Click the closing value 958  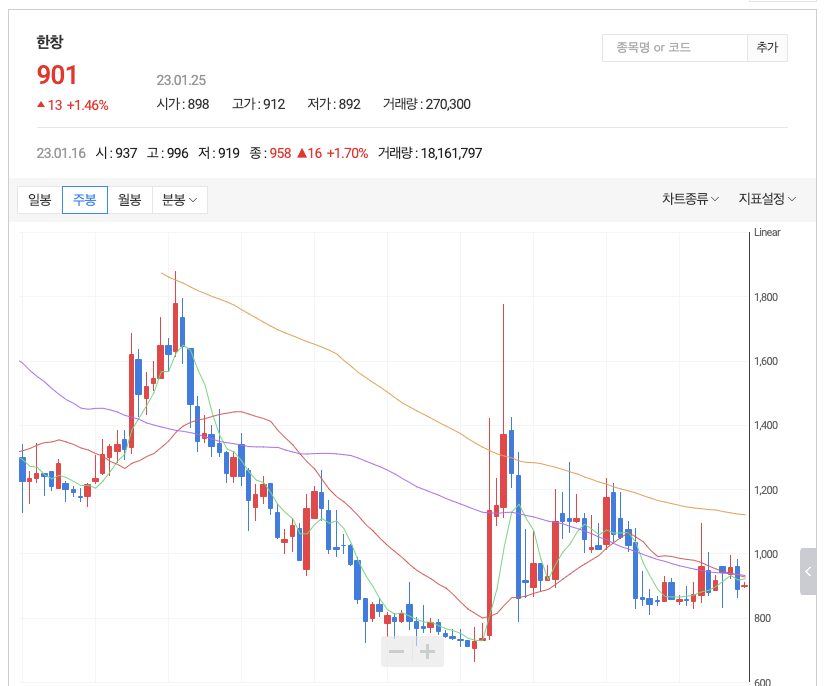[280, 153]
